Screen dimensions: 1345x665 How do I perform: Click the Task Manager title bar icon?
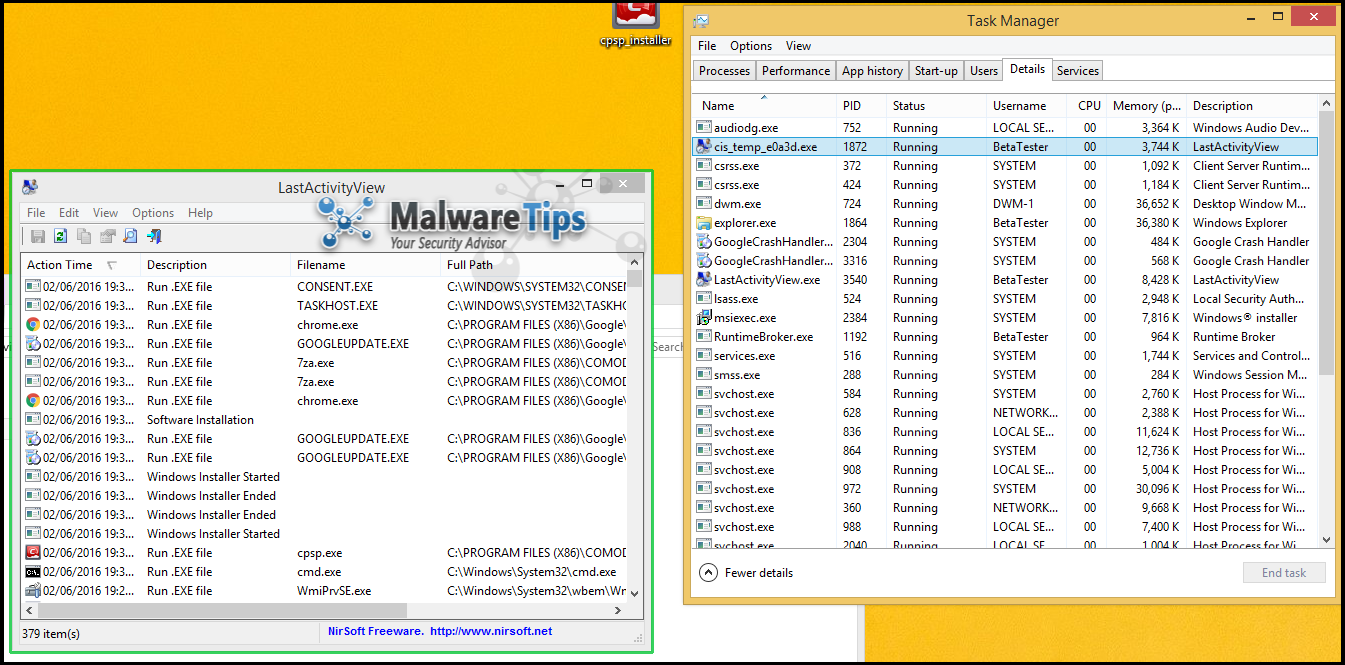(x=701, y=21)
